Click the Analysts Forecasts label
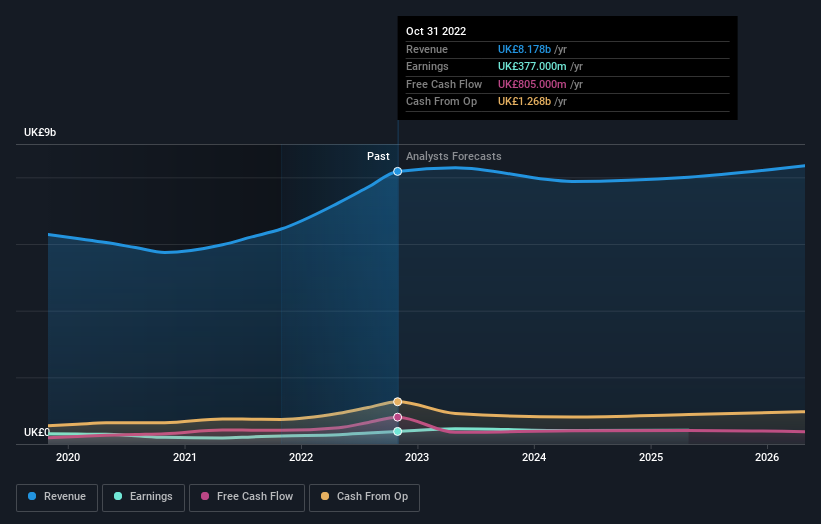This screenshot has height=524, width=821. [453, 156]
